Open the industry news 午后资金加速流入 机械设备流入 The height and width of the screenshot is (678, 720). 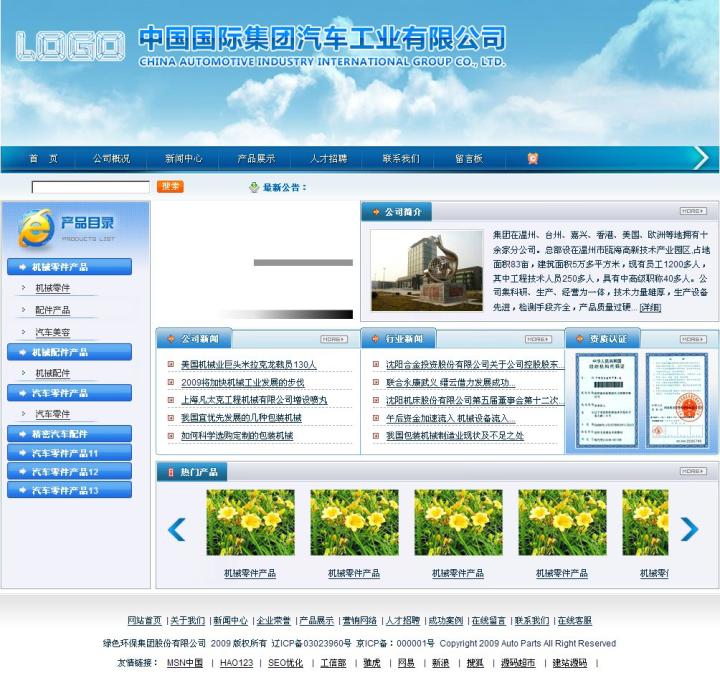pyautogui.click(x=450, y=418)
